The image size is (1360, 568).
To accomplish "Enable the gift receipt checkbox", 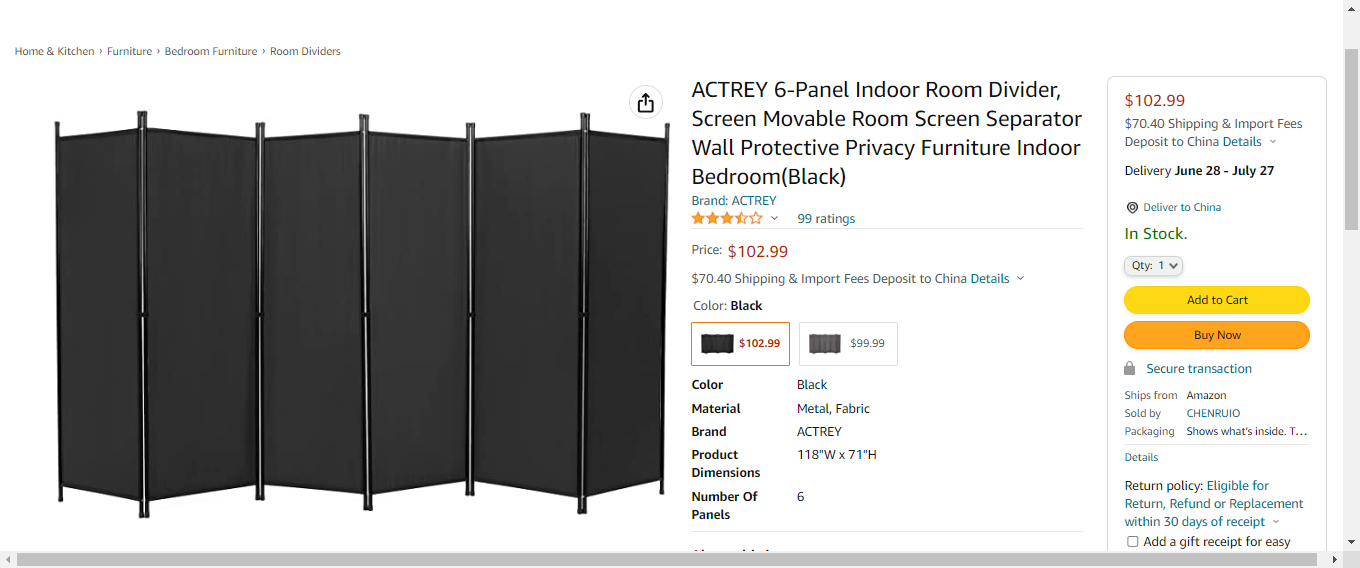I will point(1133,542).
